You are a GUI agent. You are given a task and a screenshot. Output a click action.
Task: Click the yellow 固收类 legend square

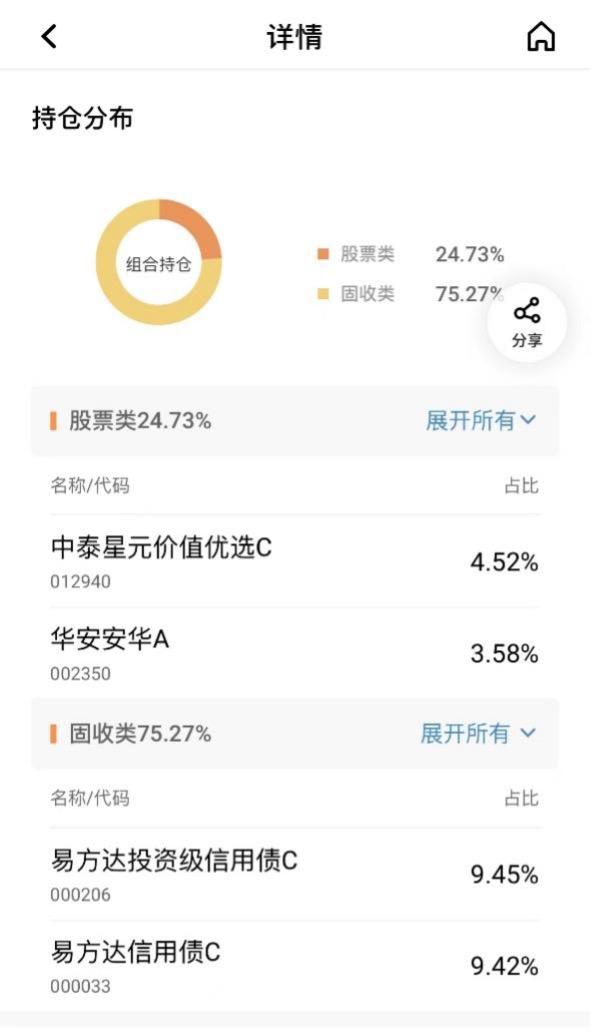(x=323, y=294)
